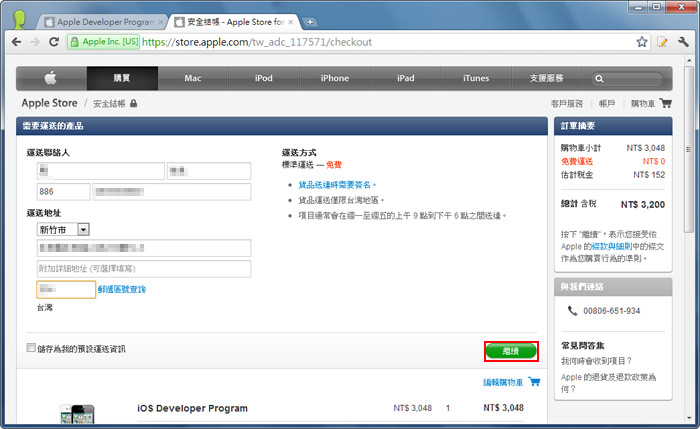Open the Mac nav item

(193, 78)
